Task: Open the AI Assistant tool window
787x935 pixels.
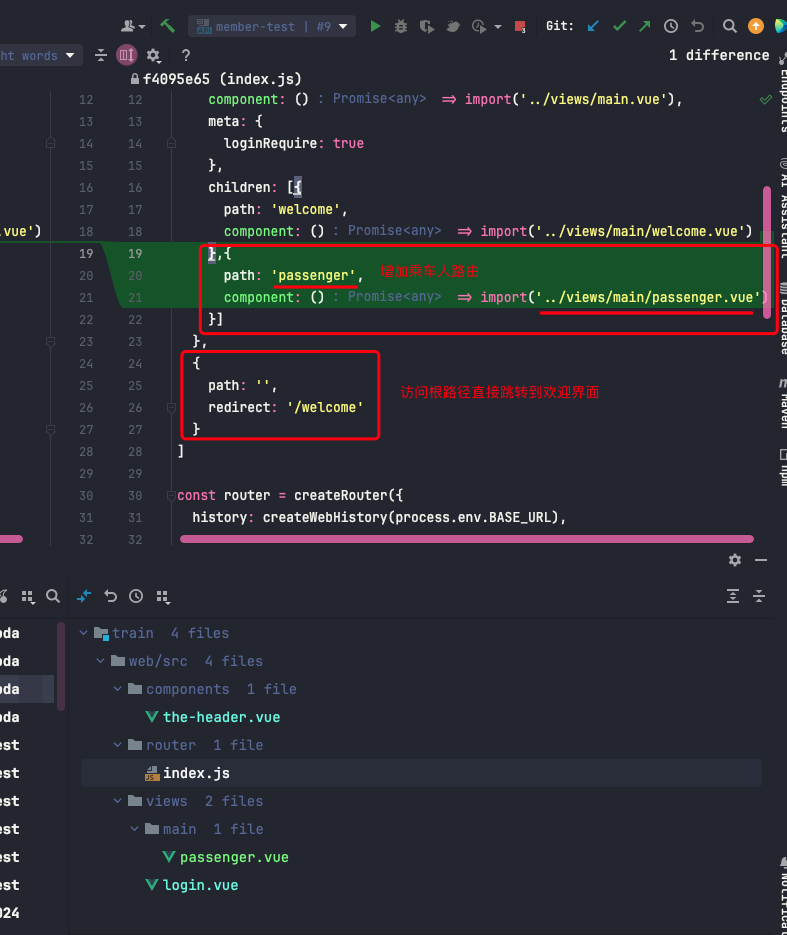Action: [782, 208]
